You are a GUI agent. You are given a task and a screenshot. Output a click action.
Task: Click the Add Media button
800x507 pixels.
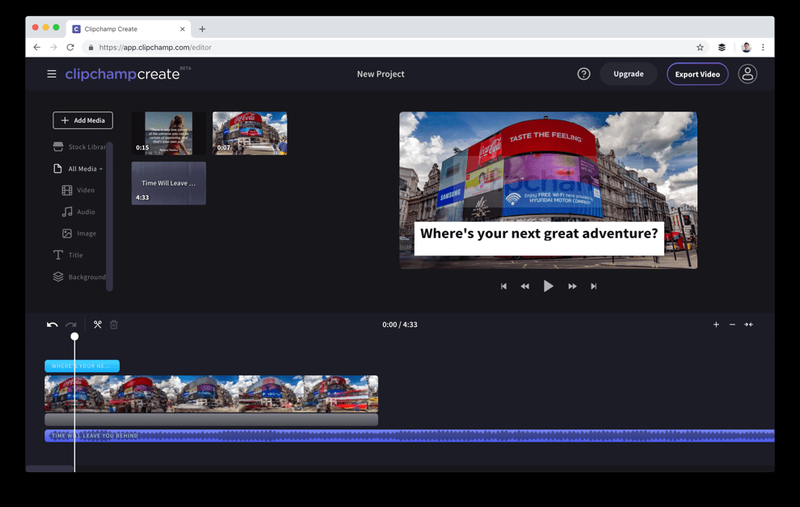(83, 120)
